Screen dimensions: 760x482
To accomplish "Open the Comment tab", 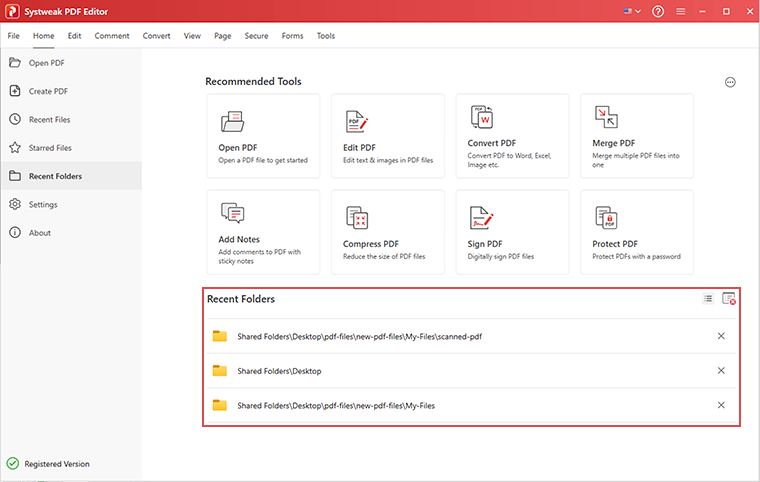I will coord(112,36).
